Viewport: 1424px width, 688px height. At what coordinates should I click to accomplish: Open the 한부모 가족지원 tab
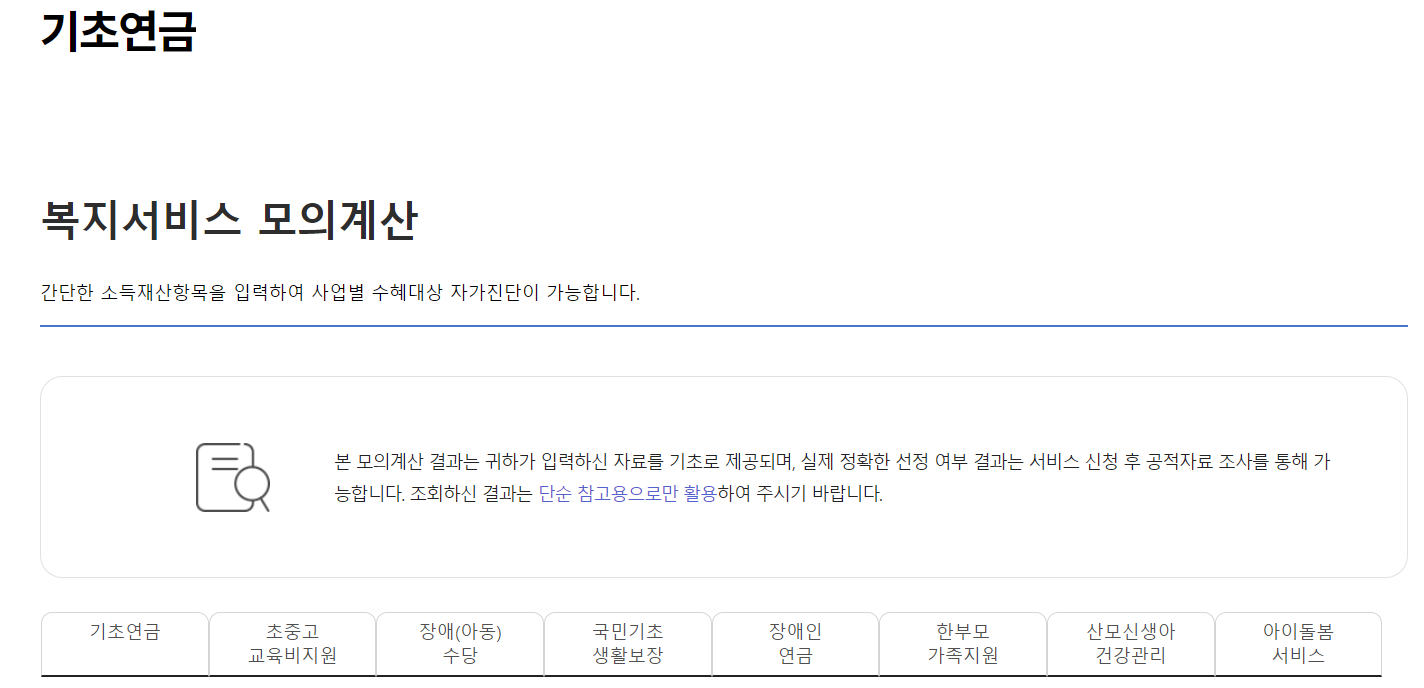point(962,643)
